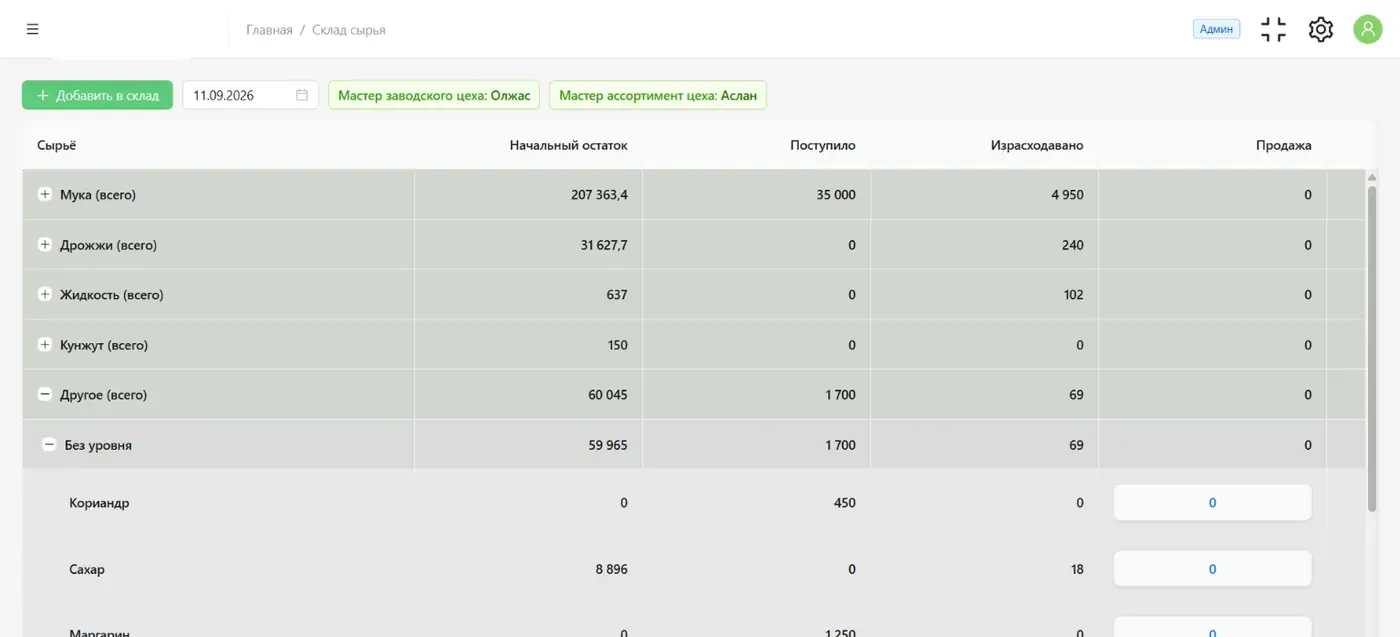
Task: Click Кунжут starting balance 150
Action: click(x=617, y=345)
